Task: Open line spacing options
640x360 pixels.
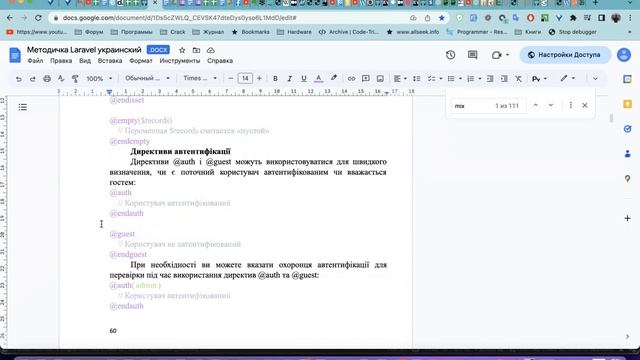Action: click(x=416, y=78)
